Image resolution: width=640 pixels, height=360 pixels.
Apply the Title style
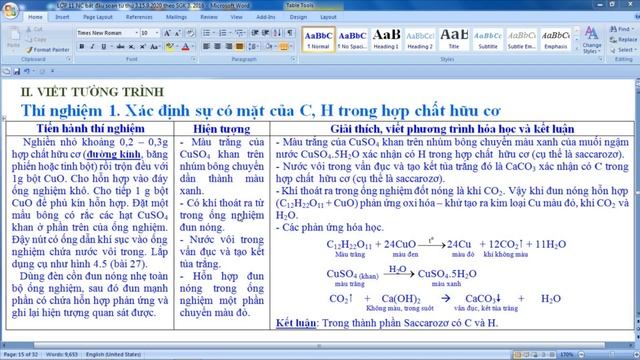tap(454, 39)
